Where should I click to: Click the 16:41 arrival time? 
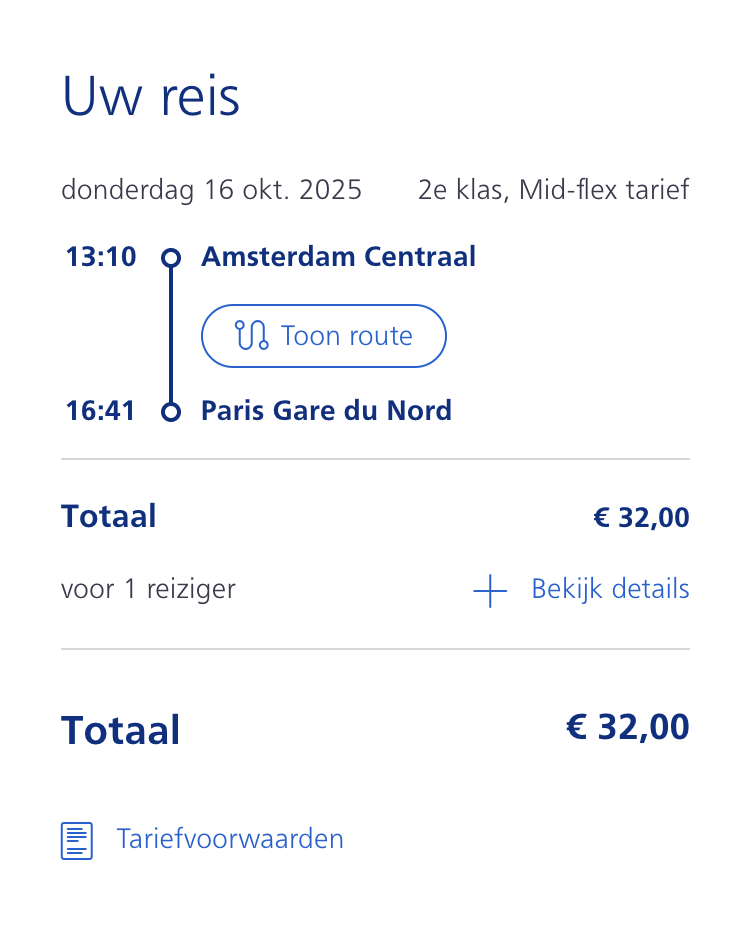[101, 410]
